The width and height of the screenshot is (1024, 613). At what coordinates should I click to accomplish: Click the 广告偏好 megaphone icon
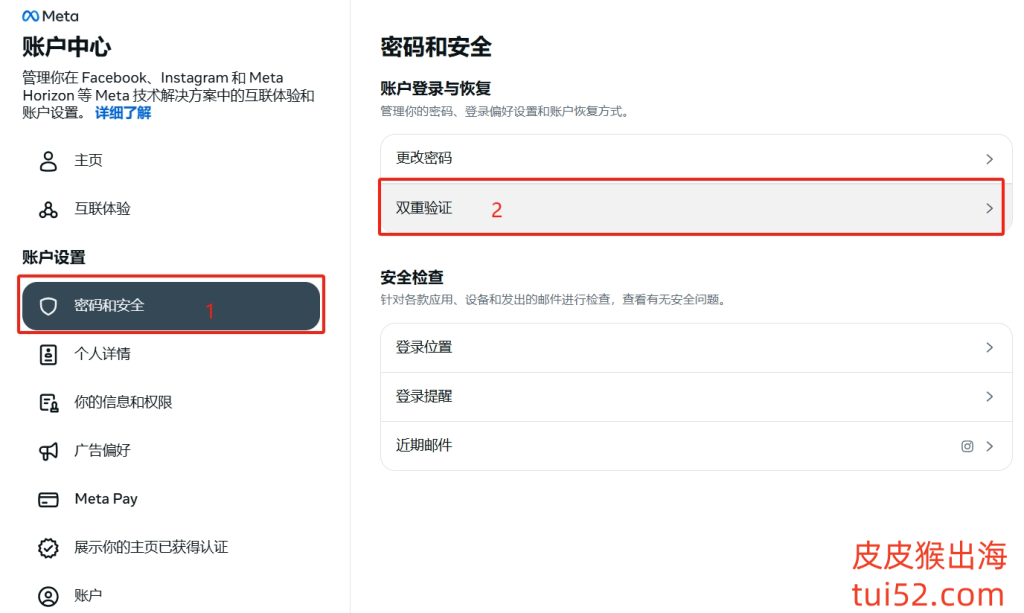pyautogui.click(x=48, y=451)
